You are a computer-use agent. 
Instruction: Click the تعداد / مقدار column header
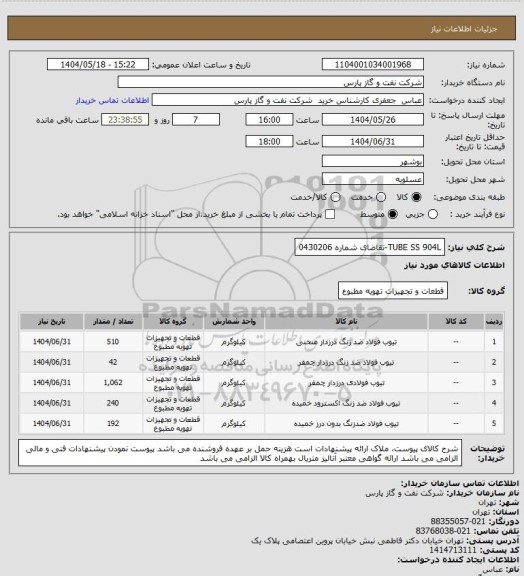[x=113, y=321]
